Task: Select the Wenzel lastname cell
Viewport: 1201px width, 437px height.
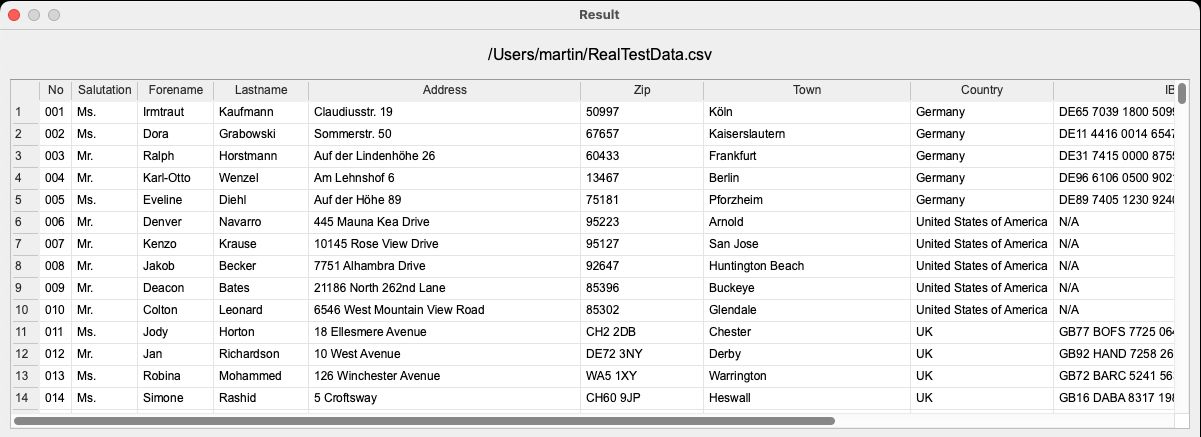Action: [x=261, y=178]
